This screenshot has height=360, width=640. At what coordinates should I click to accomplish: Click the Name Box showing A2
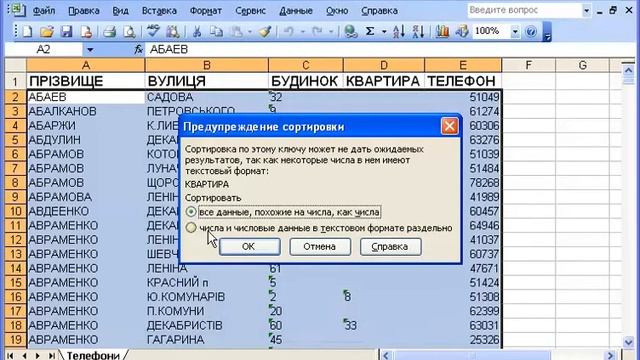coord(44,50)
